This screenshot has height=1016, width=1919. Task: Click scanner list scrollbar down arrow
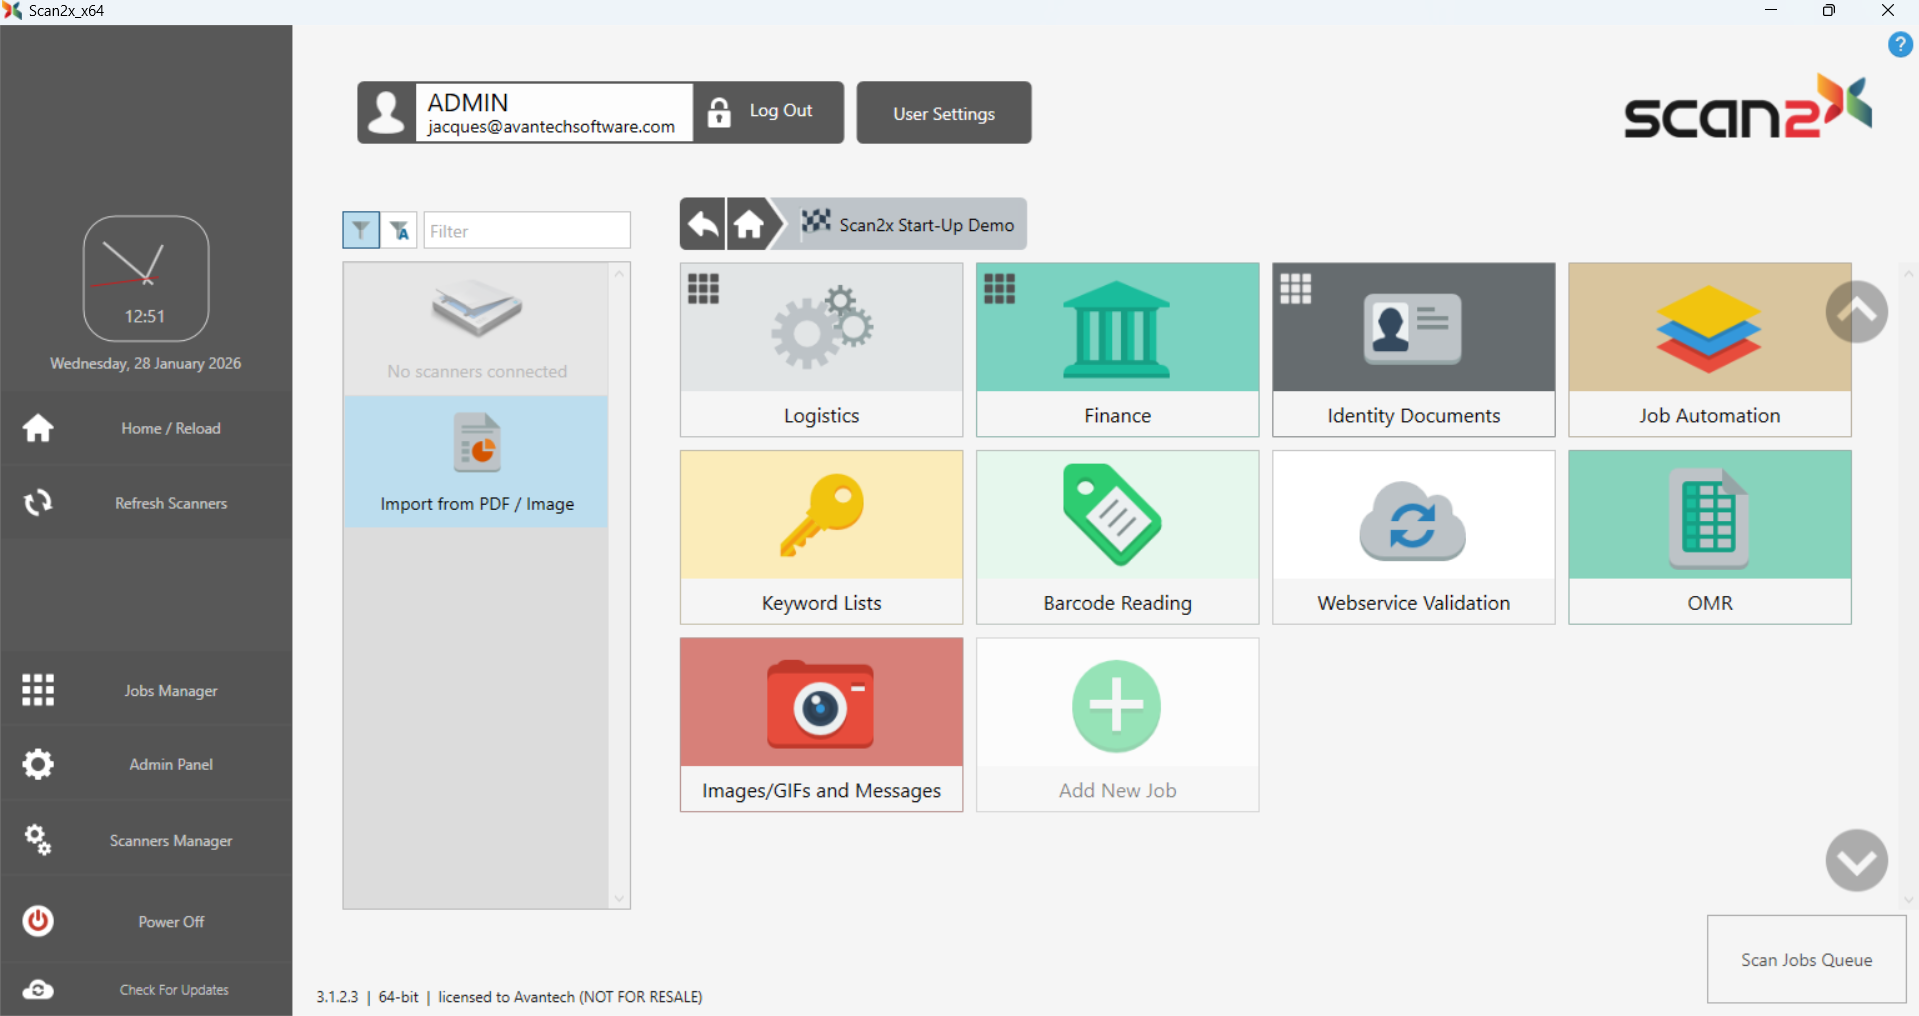coord(619,898)
